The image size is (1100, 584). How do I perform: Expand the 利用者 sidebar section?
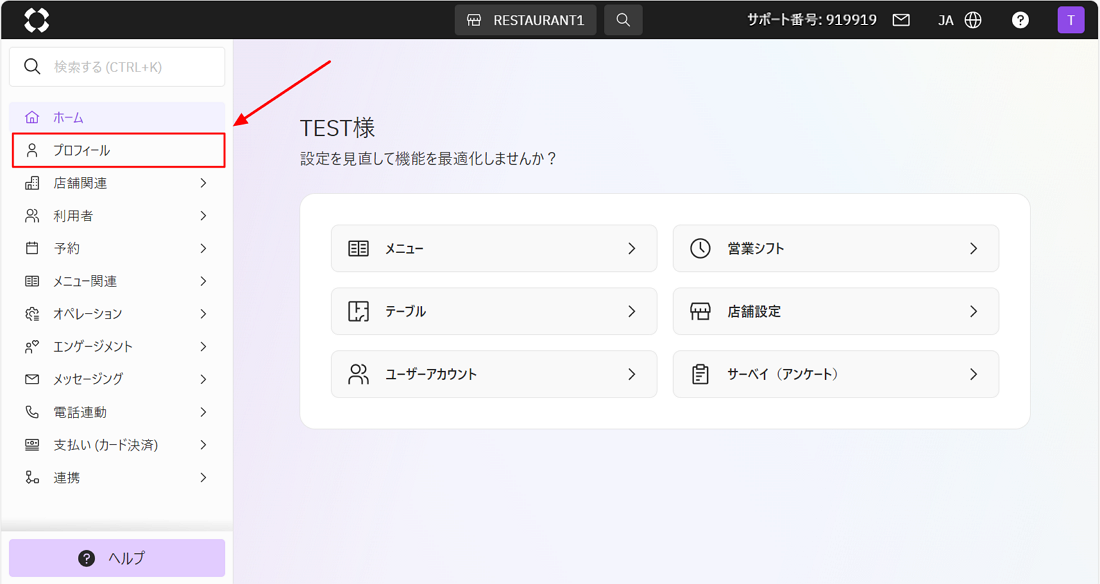[117, 216]
